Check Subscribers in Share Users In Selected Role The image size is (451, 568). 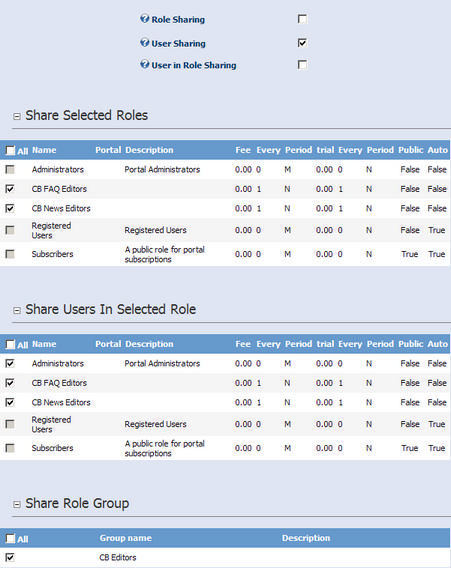click(x=10, y=448)
